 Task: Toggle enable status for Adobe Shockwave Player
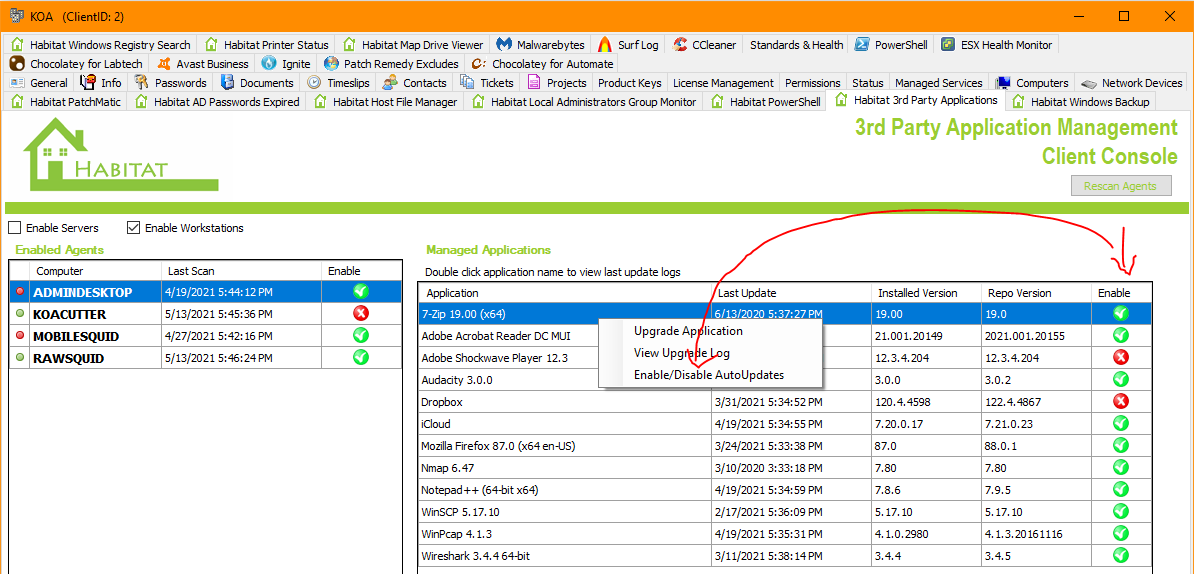click(x=1120, y=357)
